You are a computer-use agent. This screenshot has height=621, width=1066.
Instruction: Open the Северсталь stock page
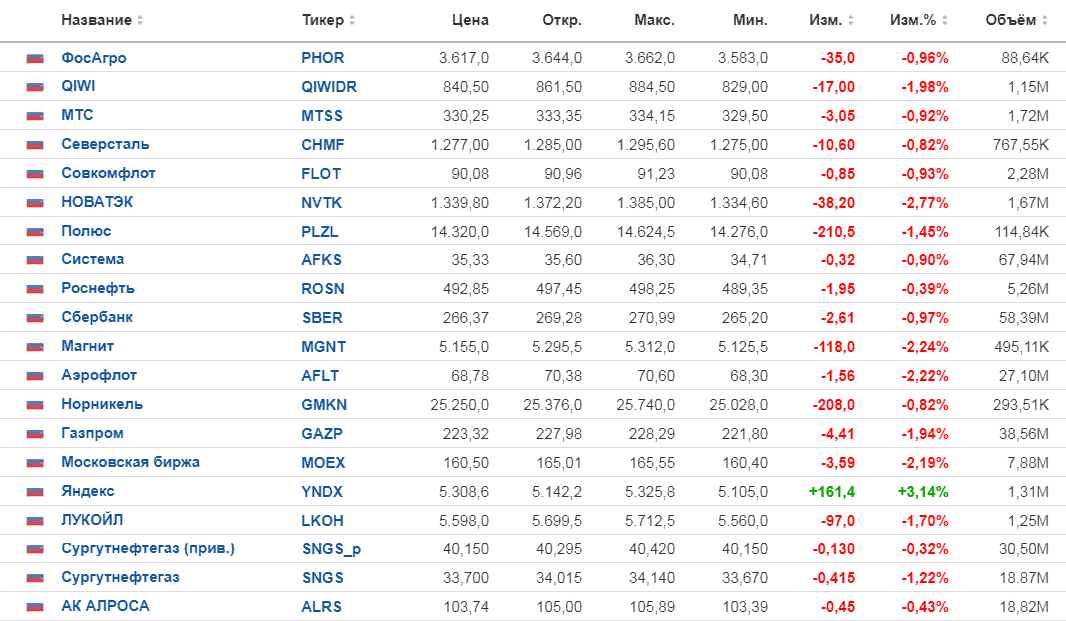(x=105, y=144)
